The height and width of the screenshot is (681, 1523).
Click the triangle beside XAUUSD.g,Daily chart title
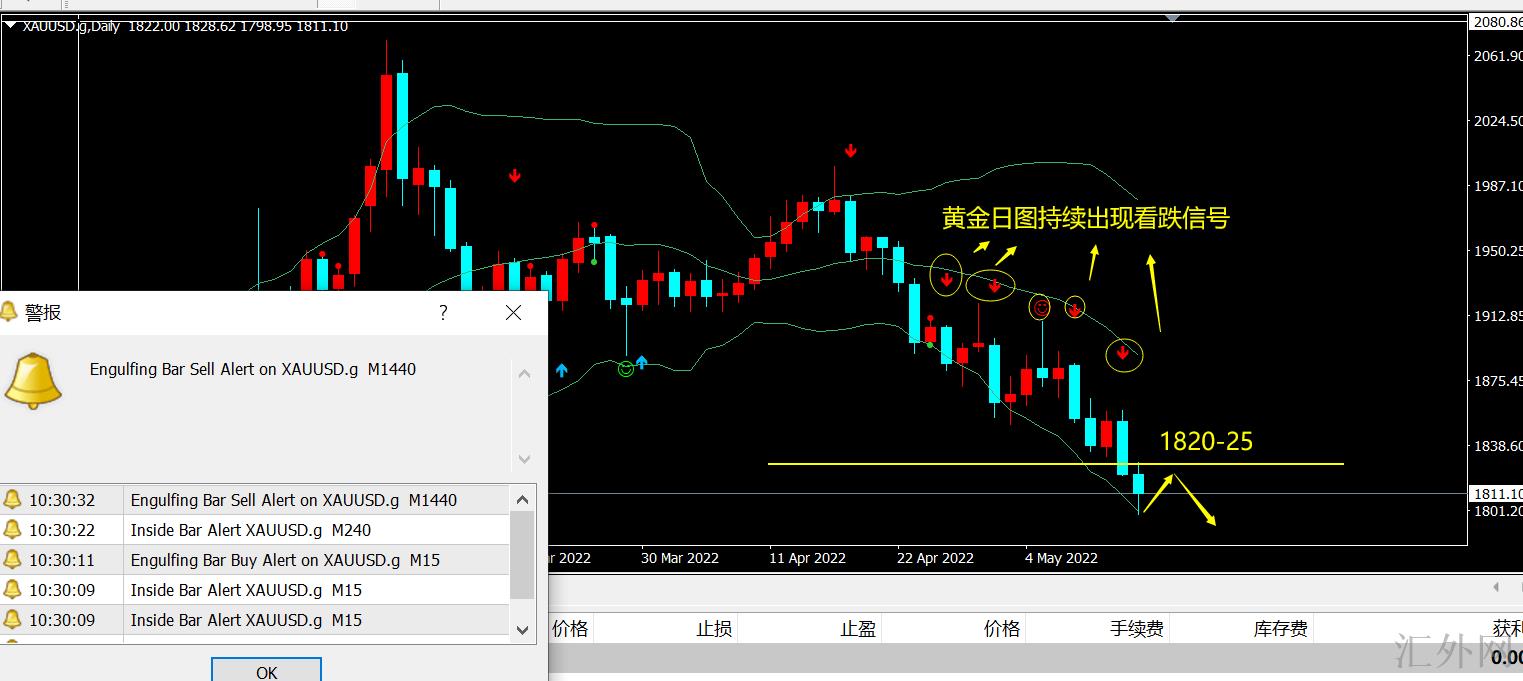[11, 26]
